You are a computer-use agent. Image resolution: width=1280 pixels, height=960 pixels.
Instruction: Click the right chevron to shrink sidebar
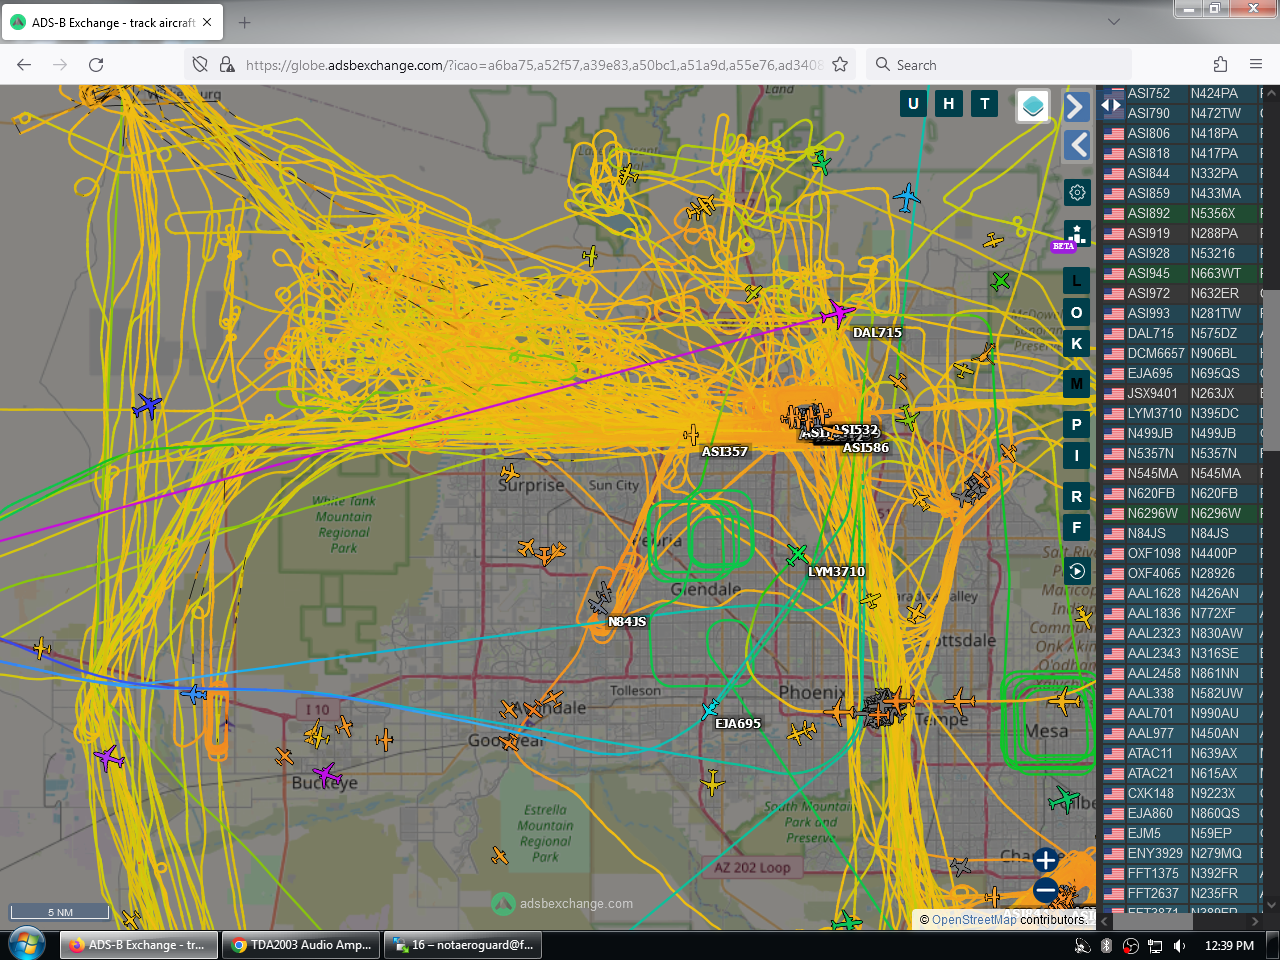click(x=1076, y=106)
